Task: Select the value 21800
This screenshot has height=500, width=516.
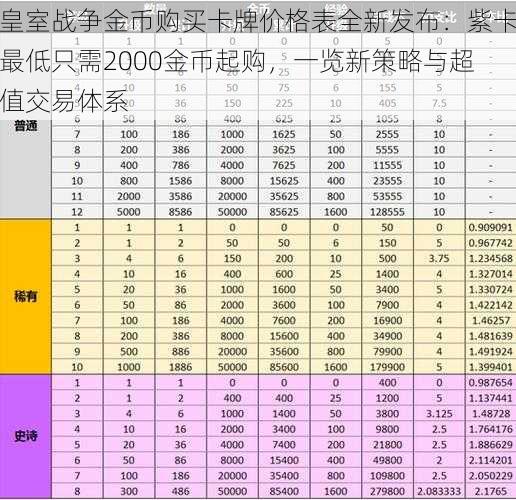Action: (x=387, y=444)
